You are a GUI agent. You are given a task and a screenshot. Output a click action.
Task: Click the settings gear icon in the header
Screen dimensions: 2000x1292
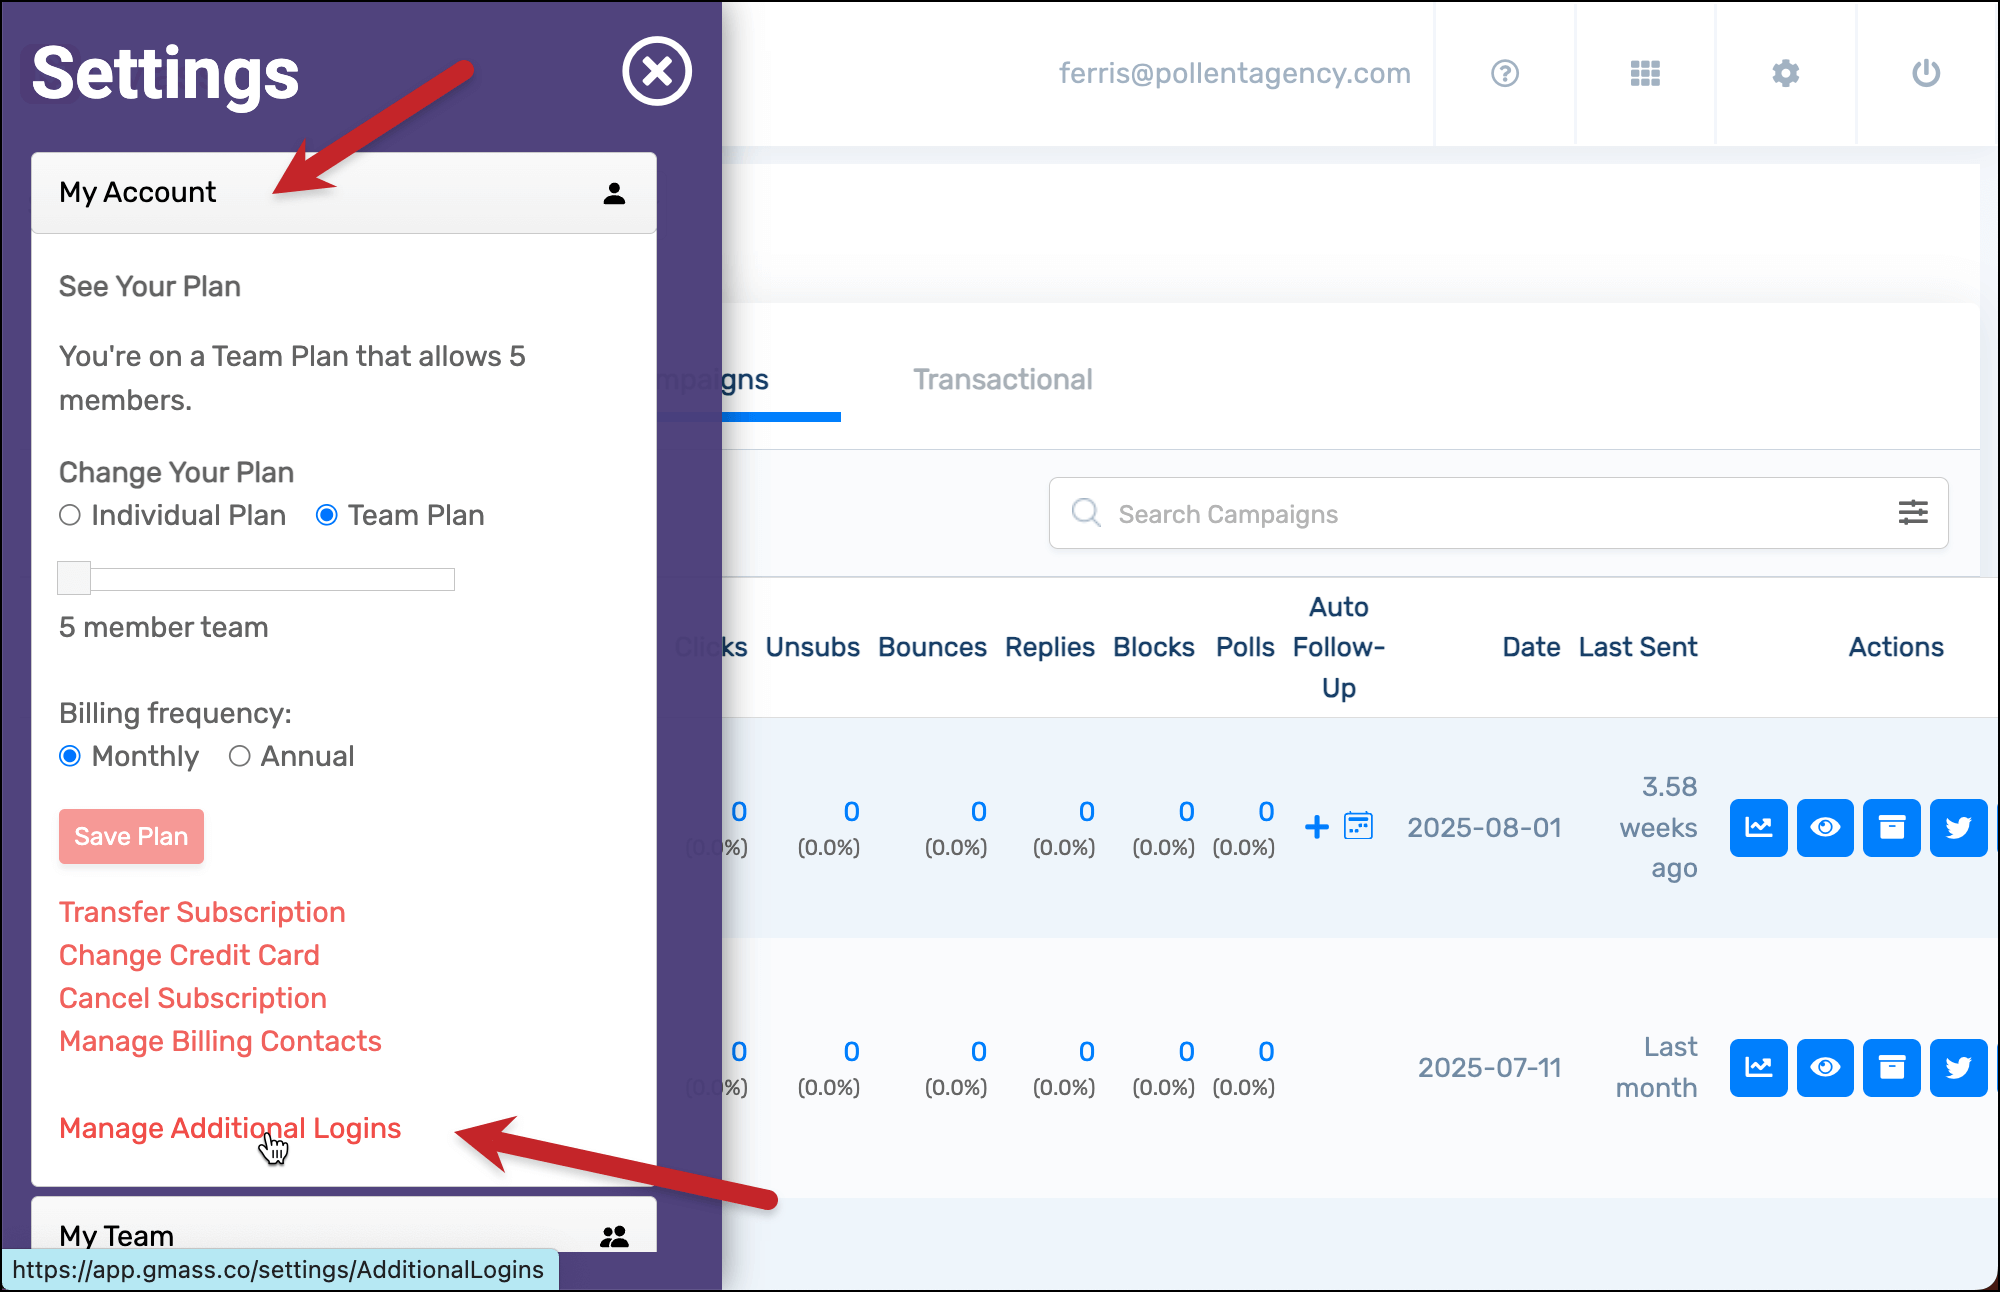tap(1785, 73)
